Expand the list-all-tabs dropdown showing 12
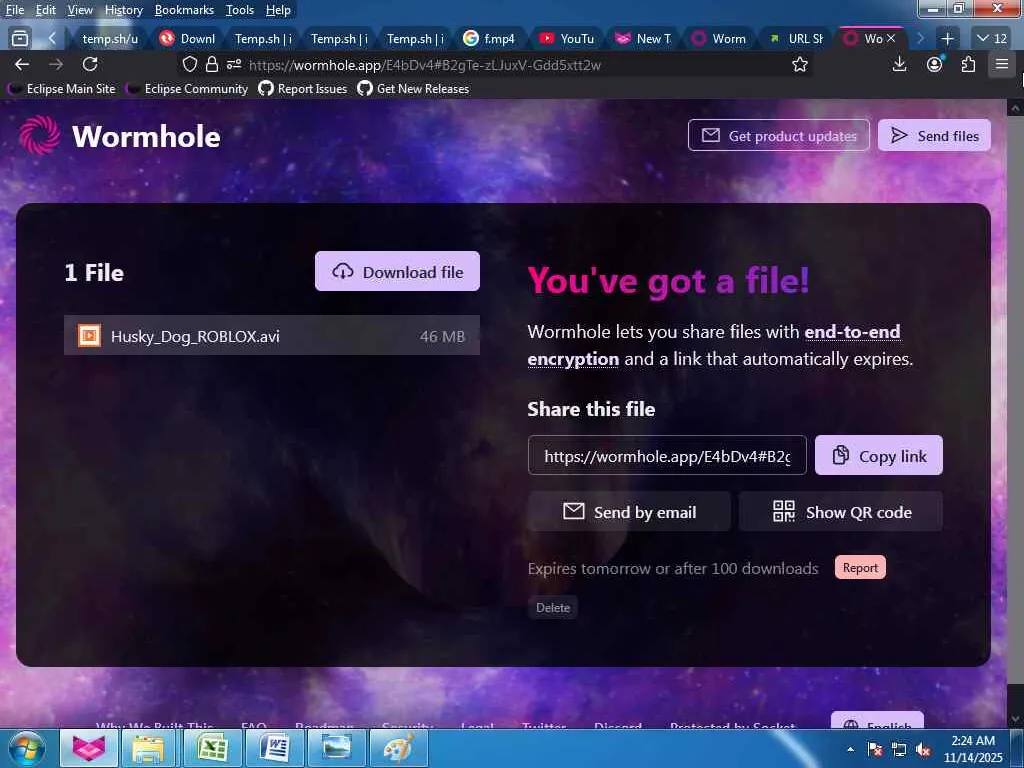1024x768 pixels. coord(991,39)
